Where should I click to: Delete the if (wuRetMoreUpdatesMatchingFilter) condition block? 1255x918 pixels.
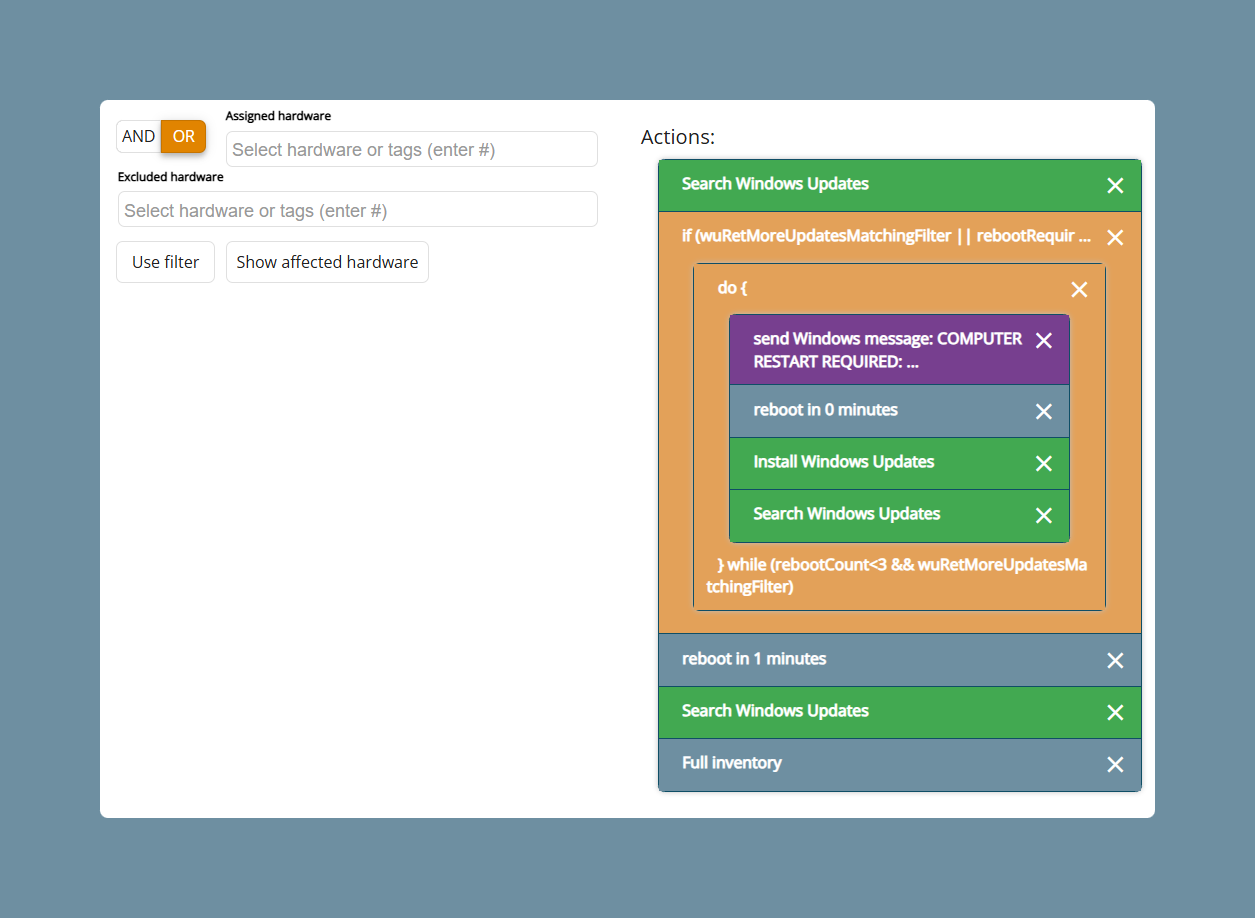[1115, 238]
